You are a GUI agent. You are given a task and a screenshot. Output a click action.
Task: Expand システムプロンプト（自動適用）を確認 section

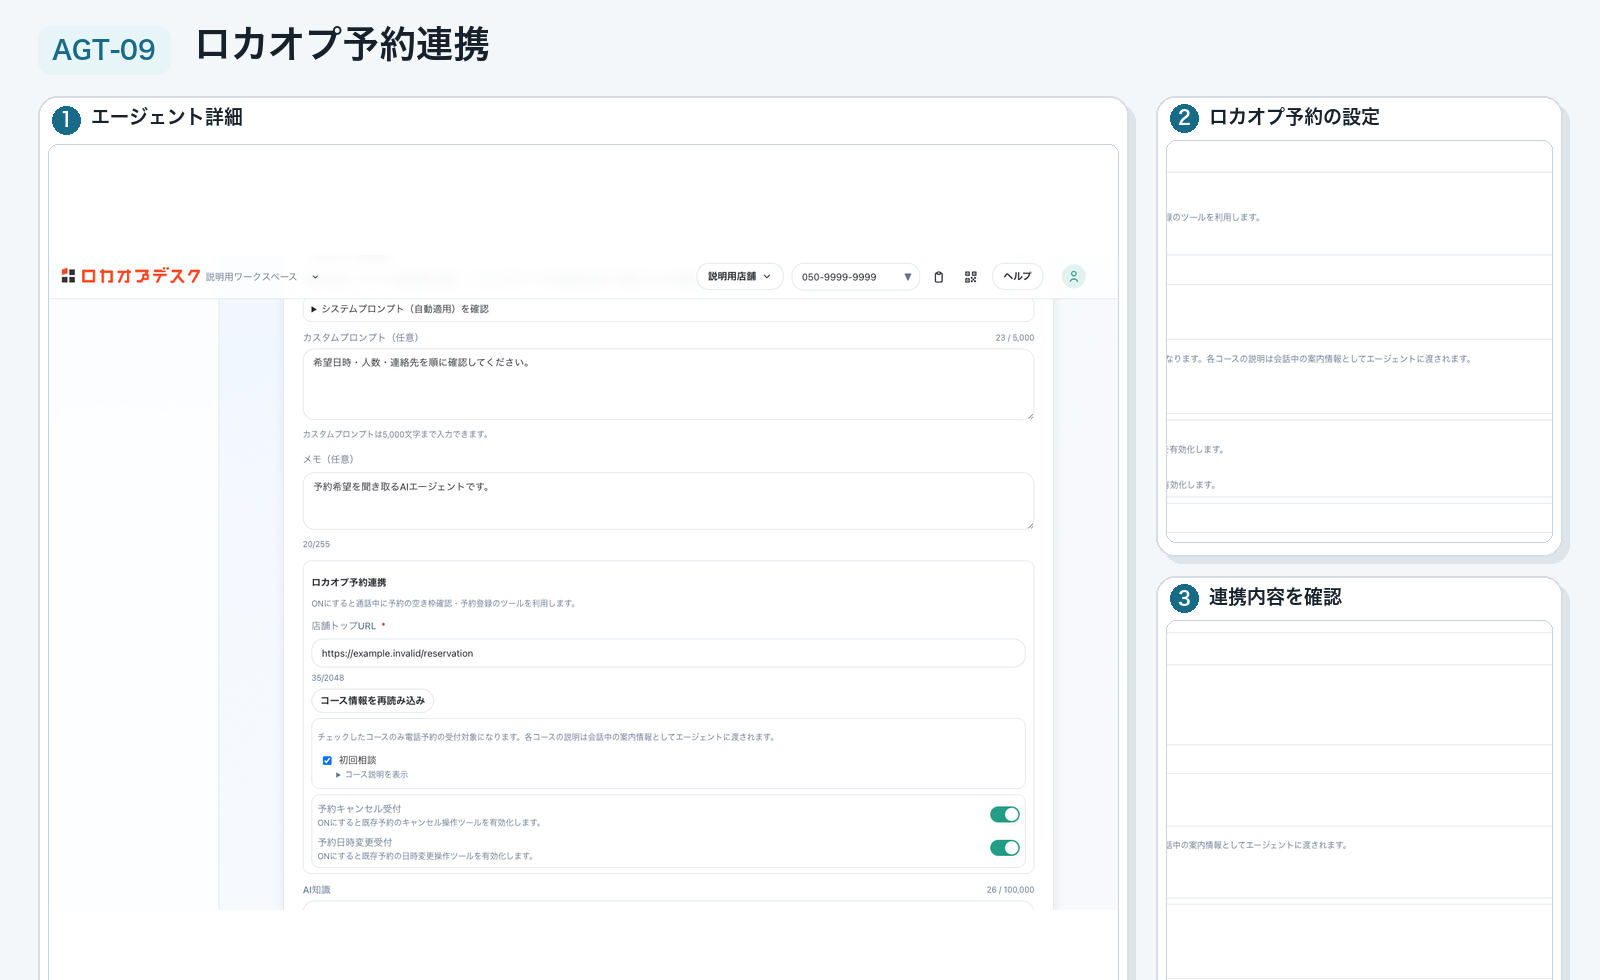point(400,309)
